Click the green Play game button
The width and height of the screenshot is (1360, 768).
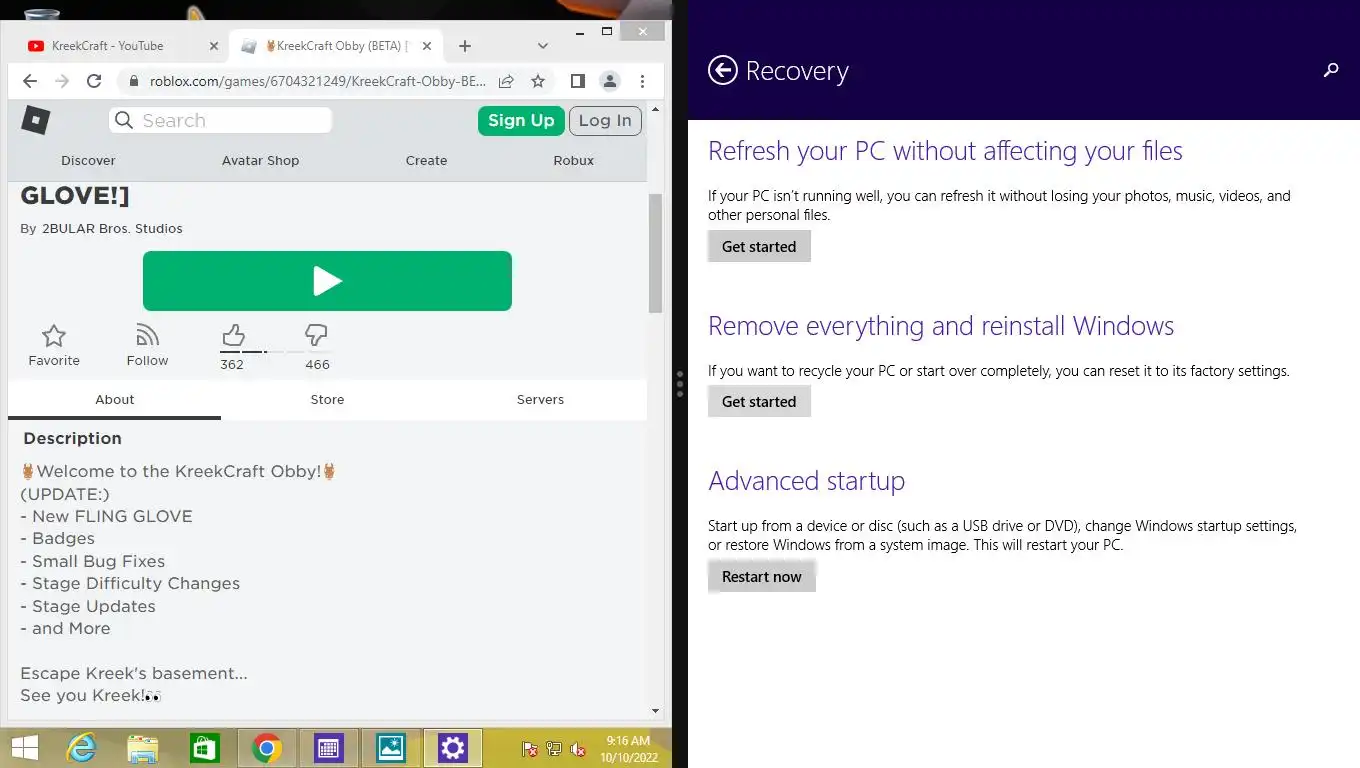(x=327, y=281)
